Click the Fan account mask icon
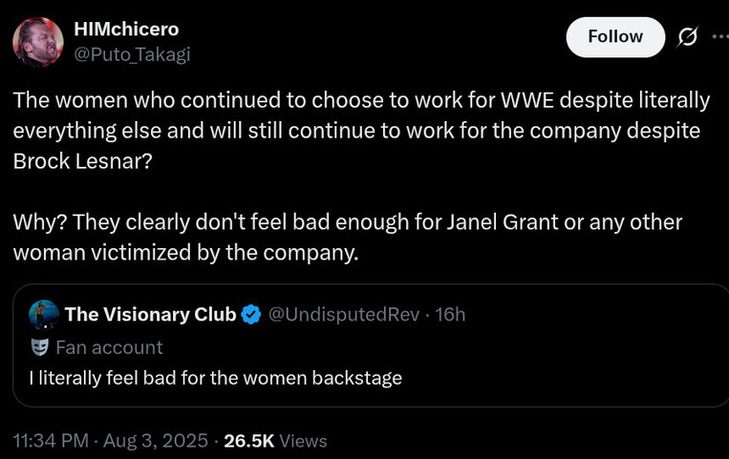 40,347
